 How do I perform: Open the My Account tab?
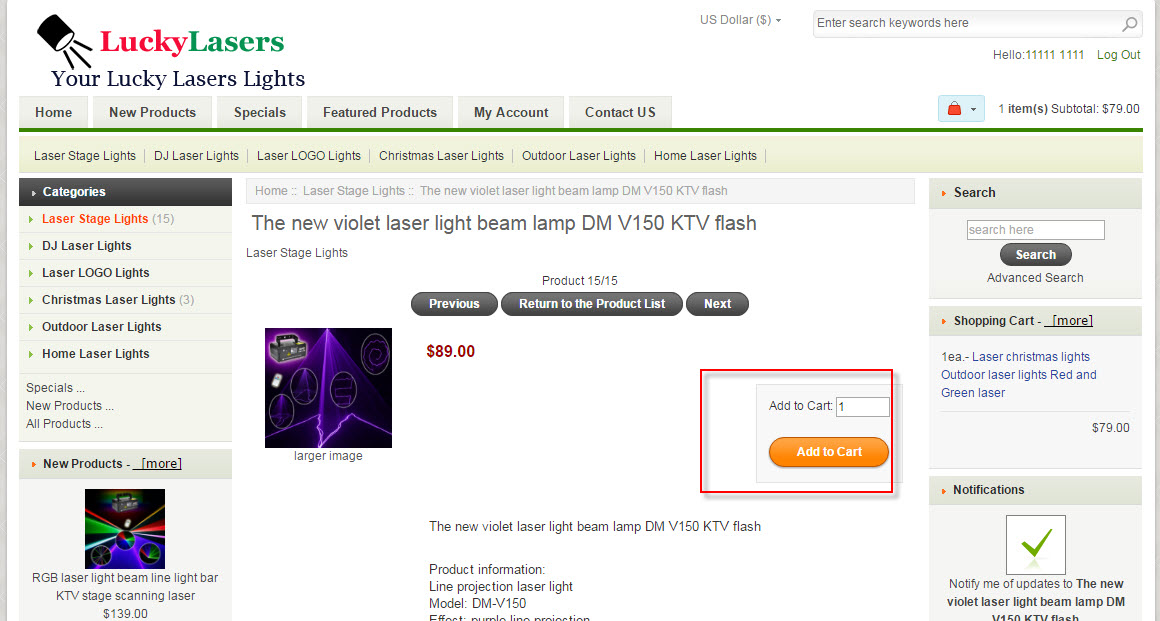pyautogui.click(x=511, y=113)
